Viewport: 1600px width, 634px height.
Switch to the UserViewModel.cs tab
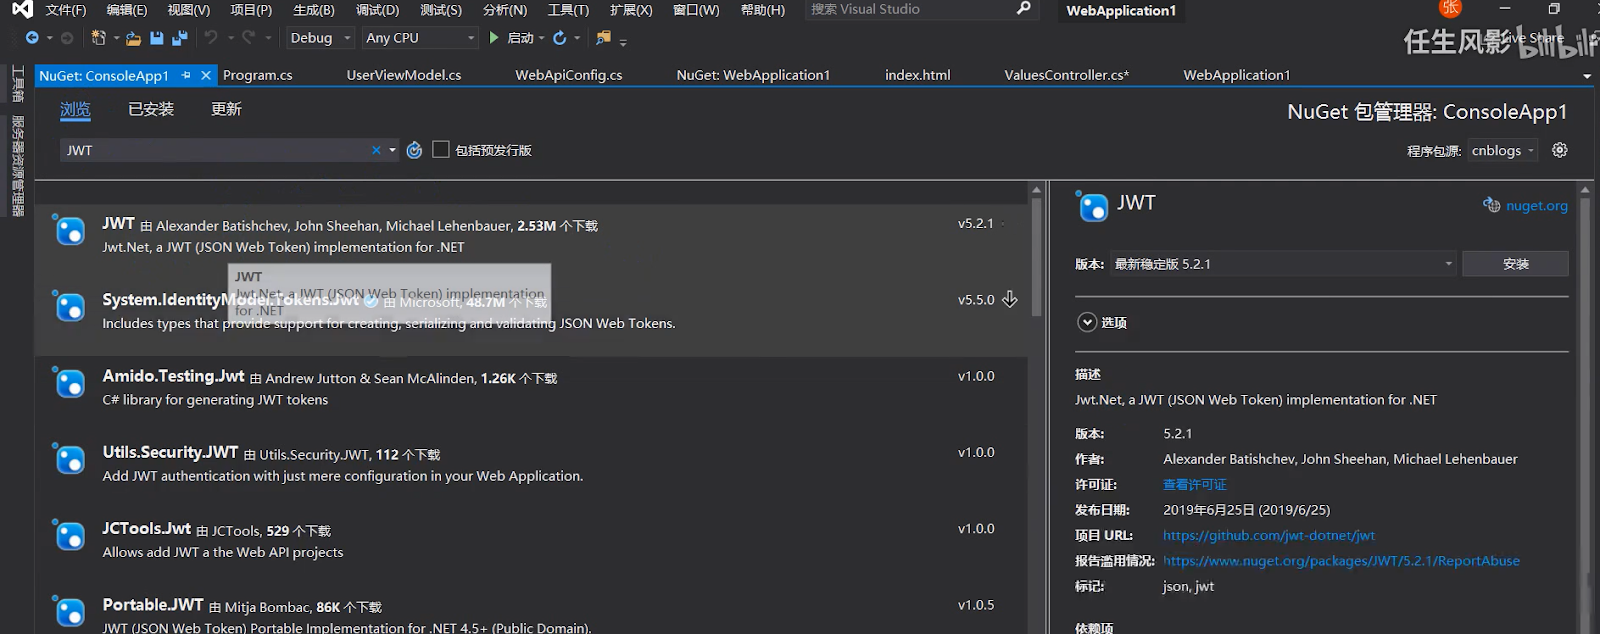[x=404, y=75]
